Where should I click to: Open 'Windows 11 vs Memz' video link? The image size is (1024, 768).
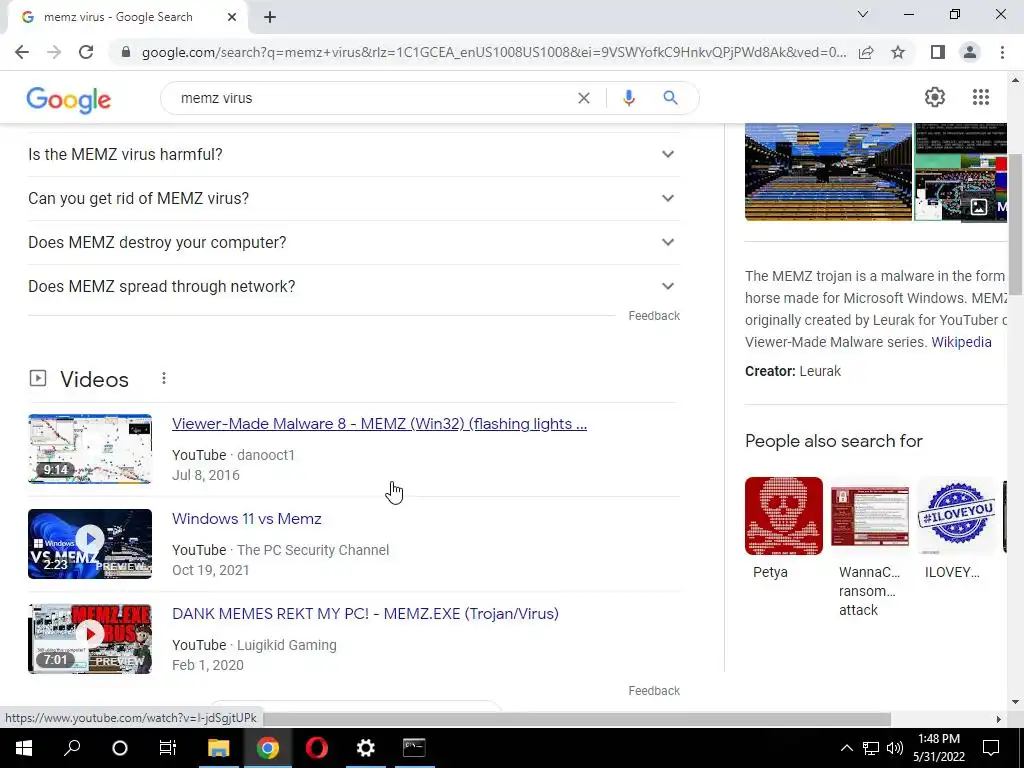pyautogui.click(x=247, y=519)
